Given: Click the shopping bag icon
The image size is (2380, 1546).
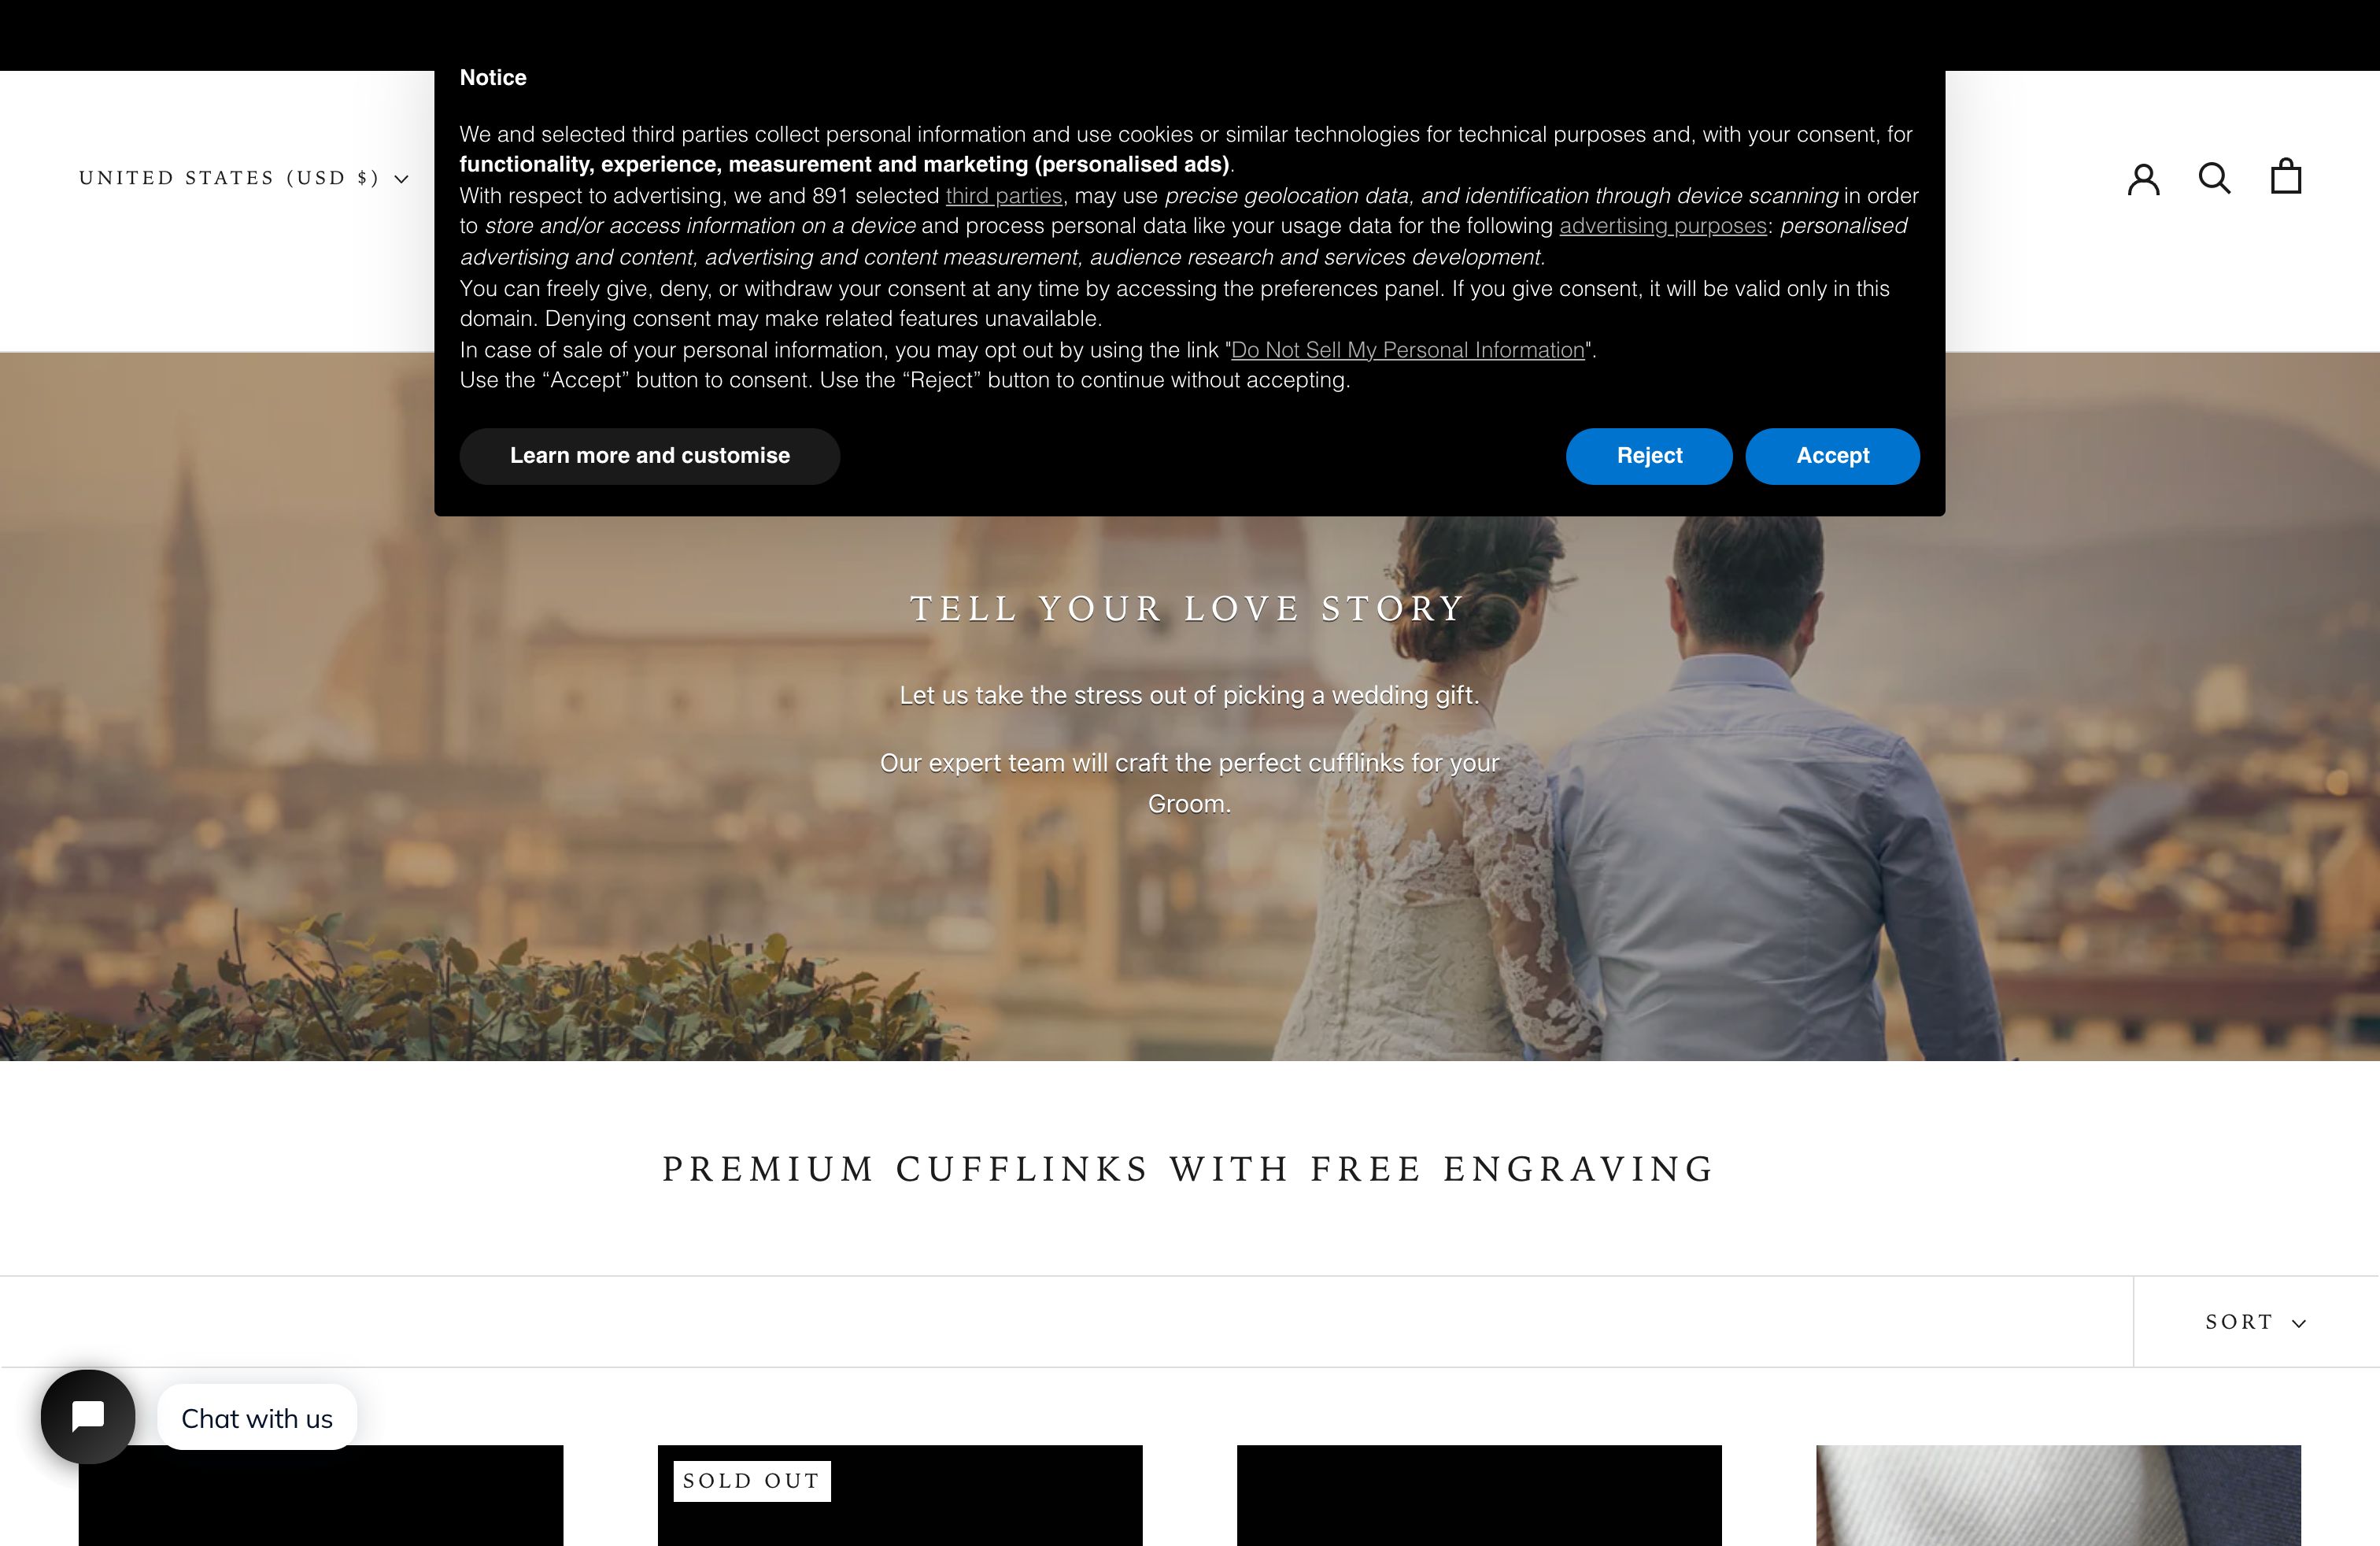Looking at the screenshot, I should [2286, 176].
